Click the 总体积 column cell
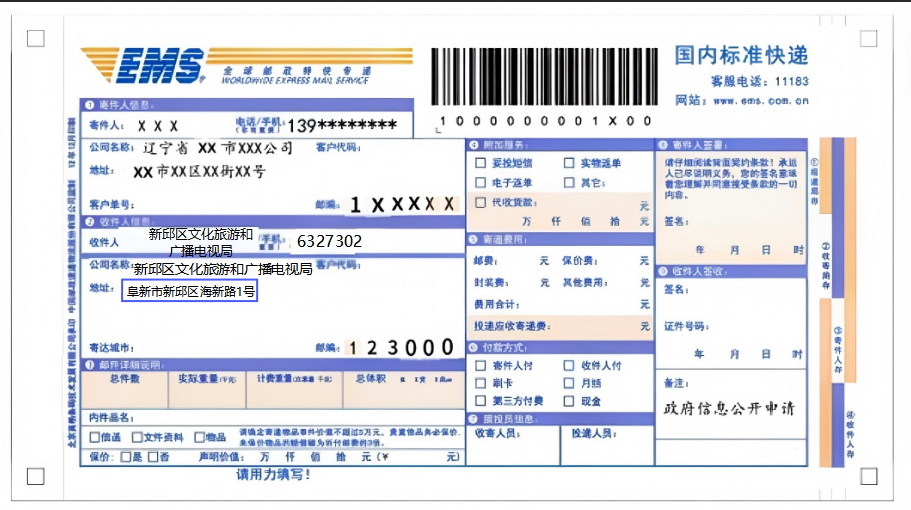Screen dimensions: 911x510 pyautogui.click(x=404, y=390)
